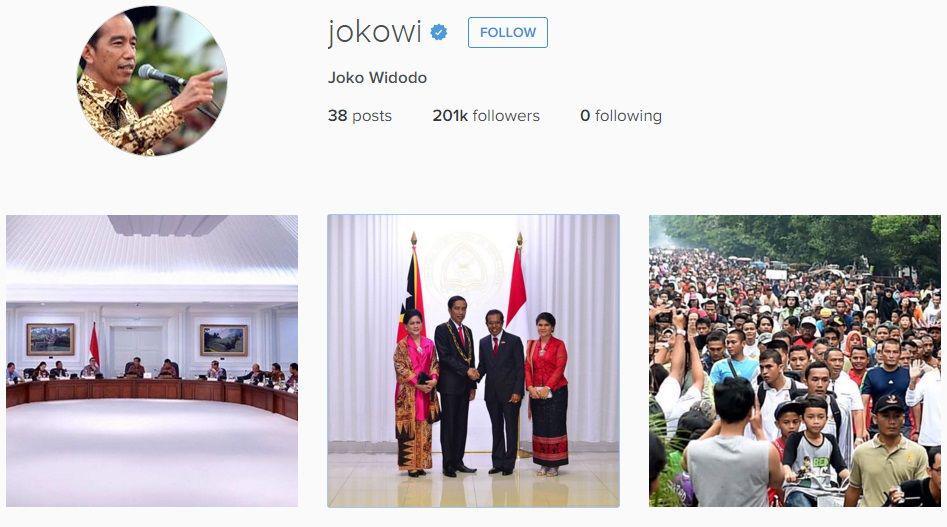The image size is (947, 527).
Task: Open the 0 following list
Action: [x=621, y=115]
